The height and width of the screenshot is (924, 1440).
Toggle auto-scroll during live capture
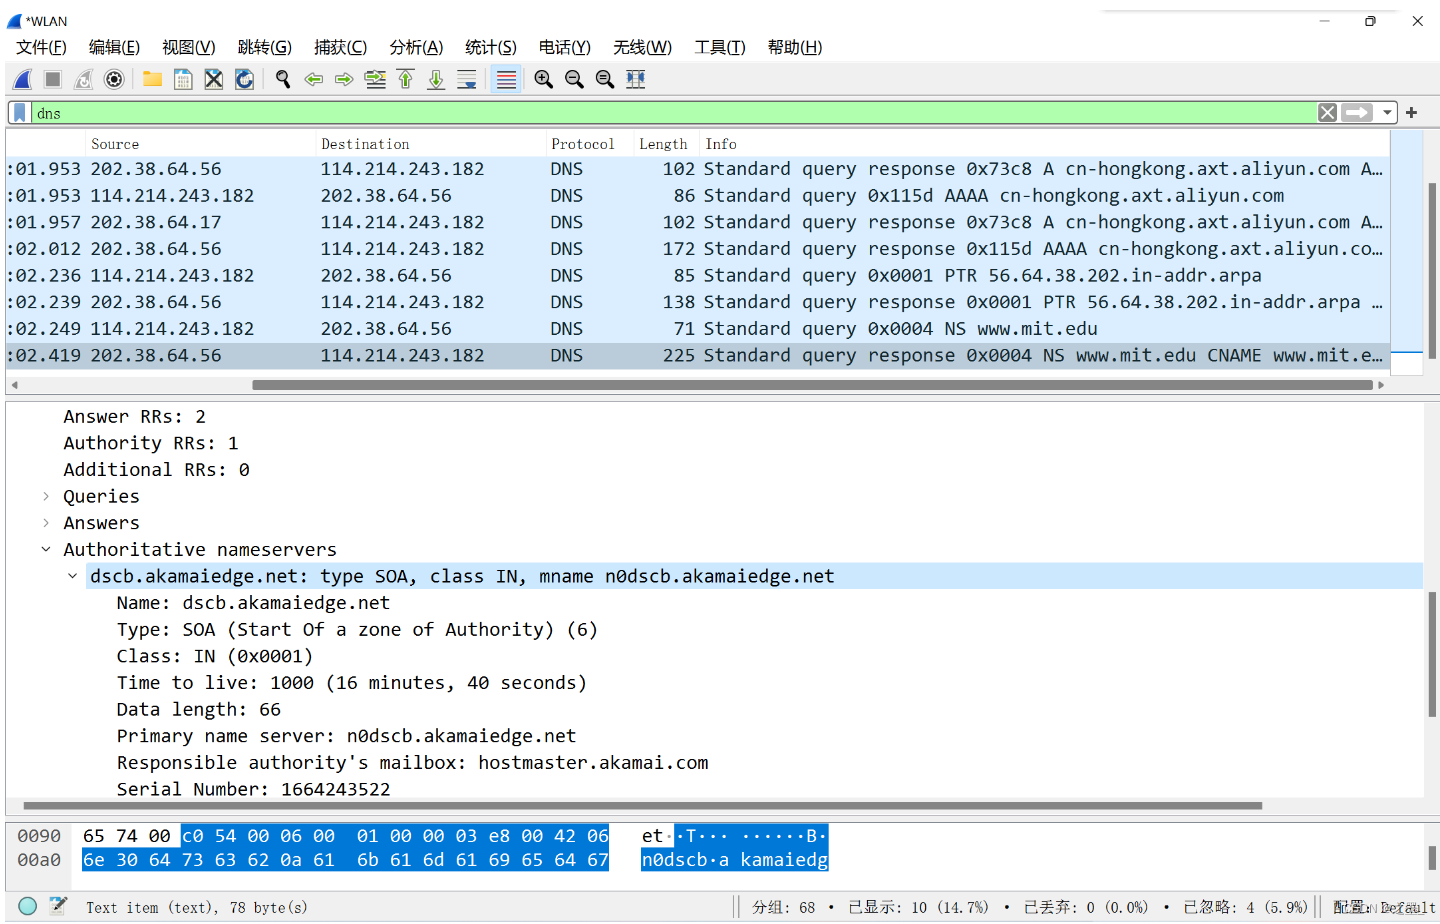coord(467,79)
